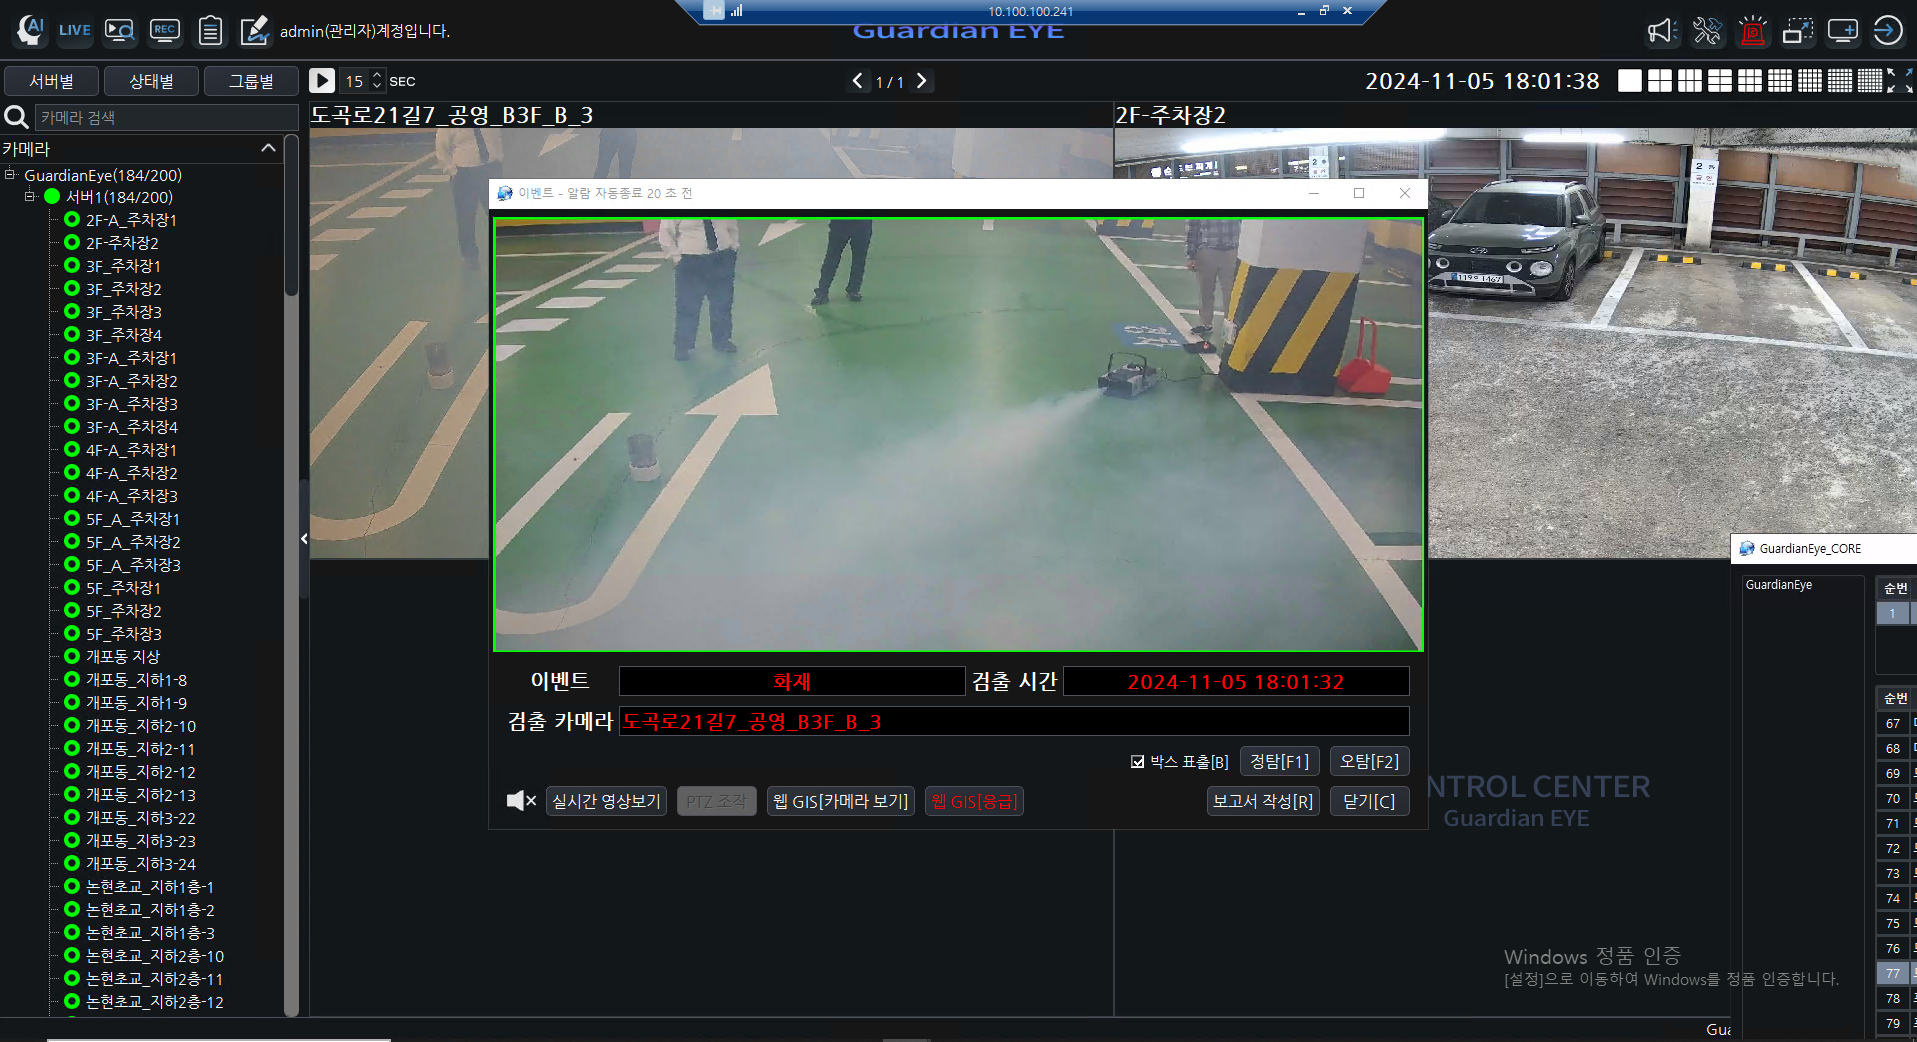
Task: Click the pop-out window resize icon
Action: [x=1798, y=31]
